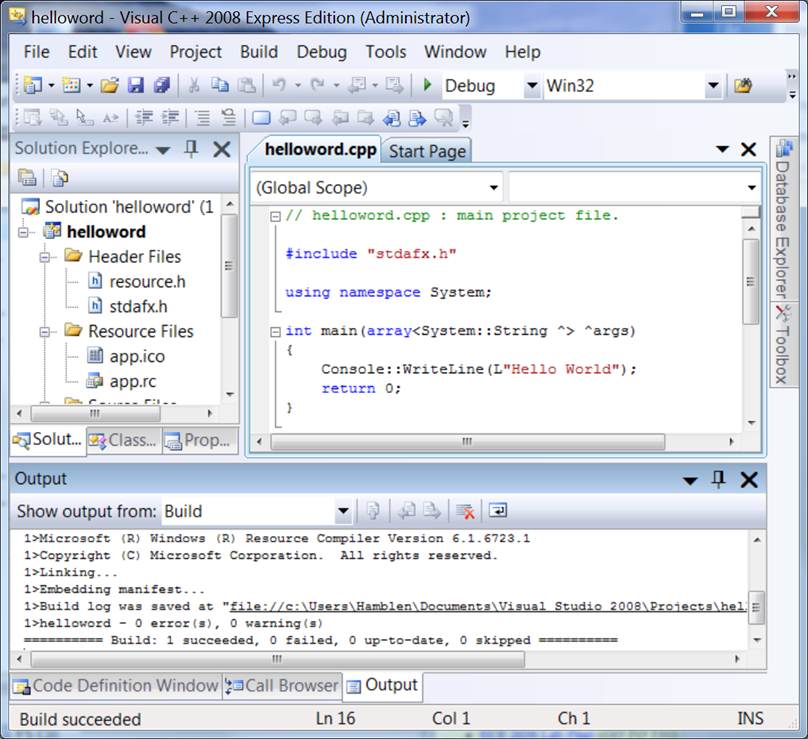Click the Properties icon in Solution Explorer
808x739 pixels.
click(x=27, y=178)
